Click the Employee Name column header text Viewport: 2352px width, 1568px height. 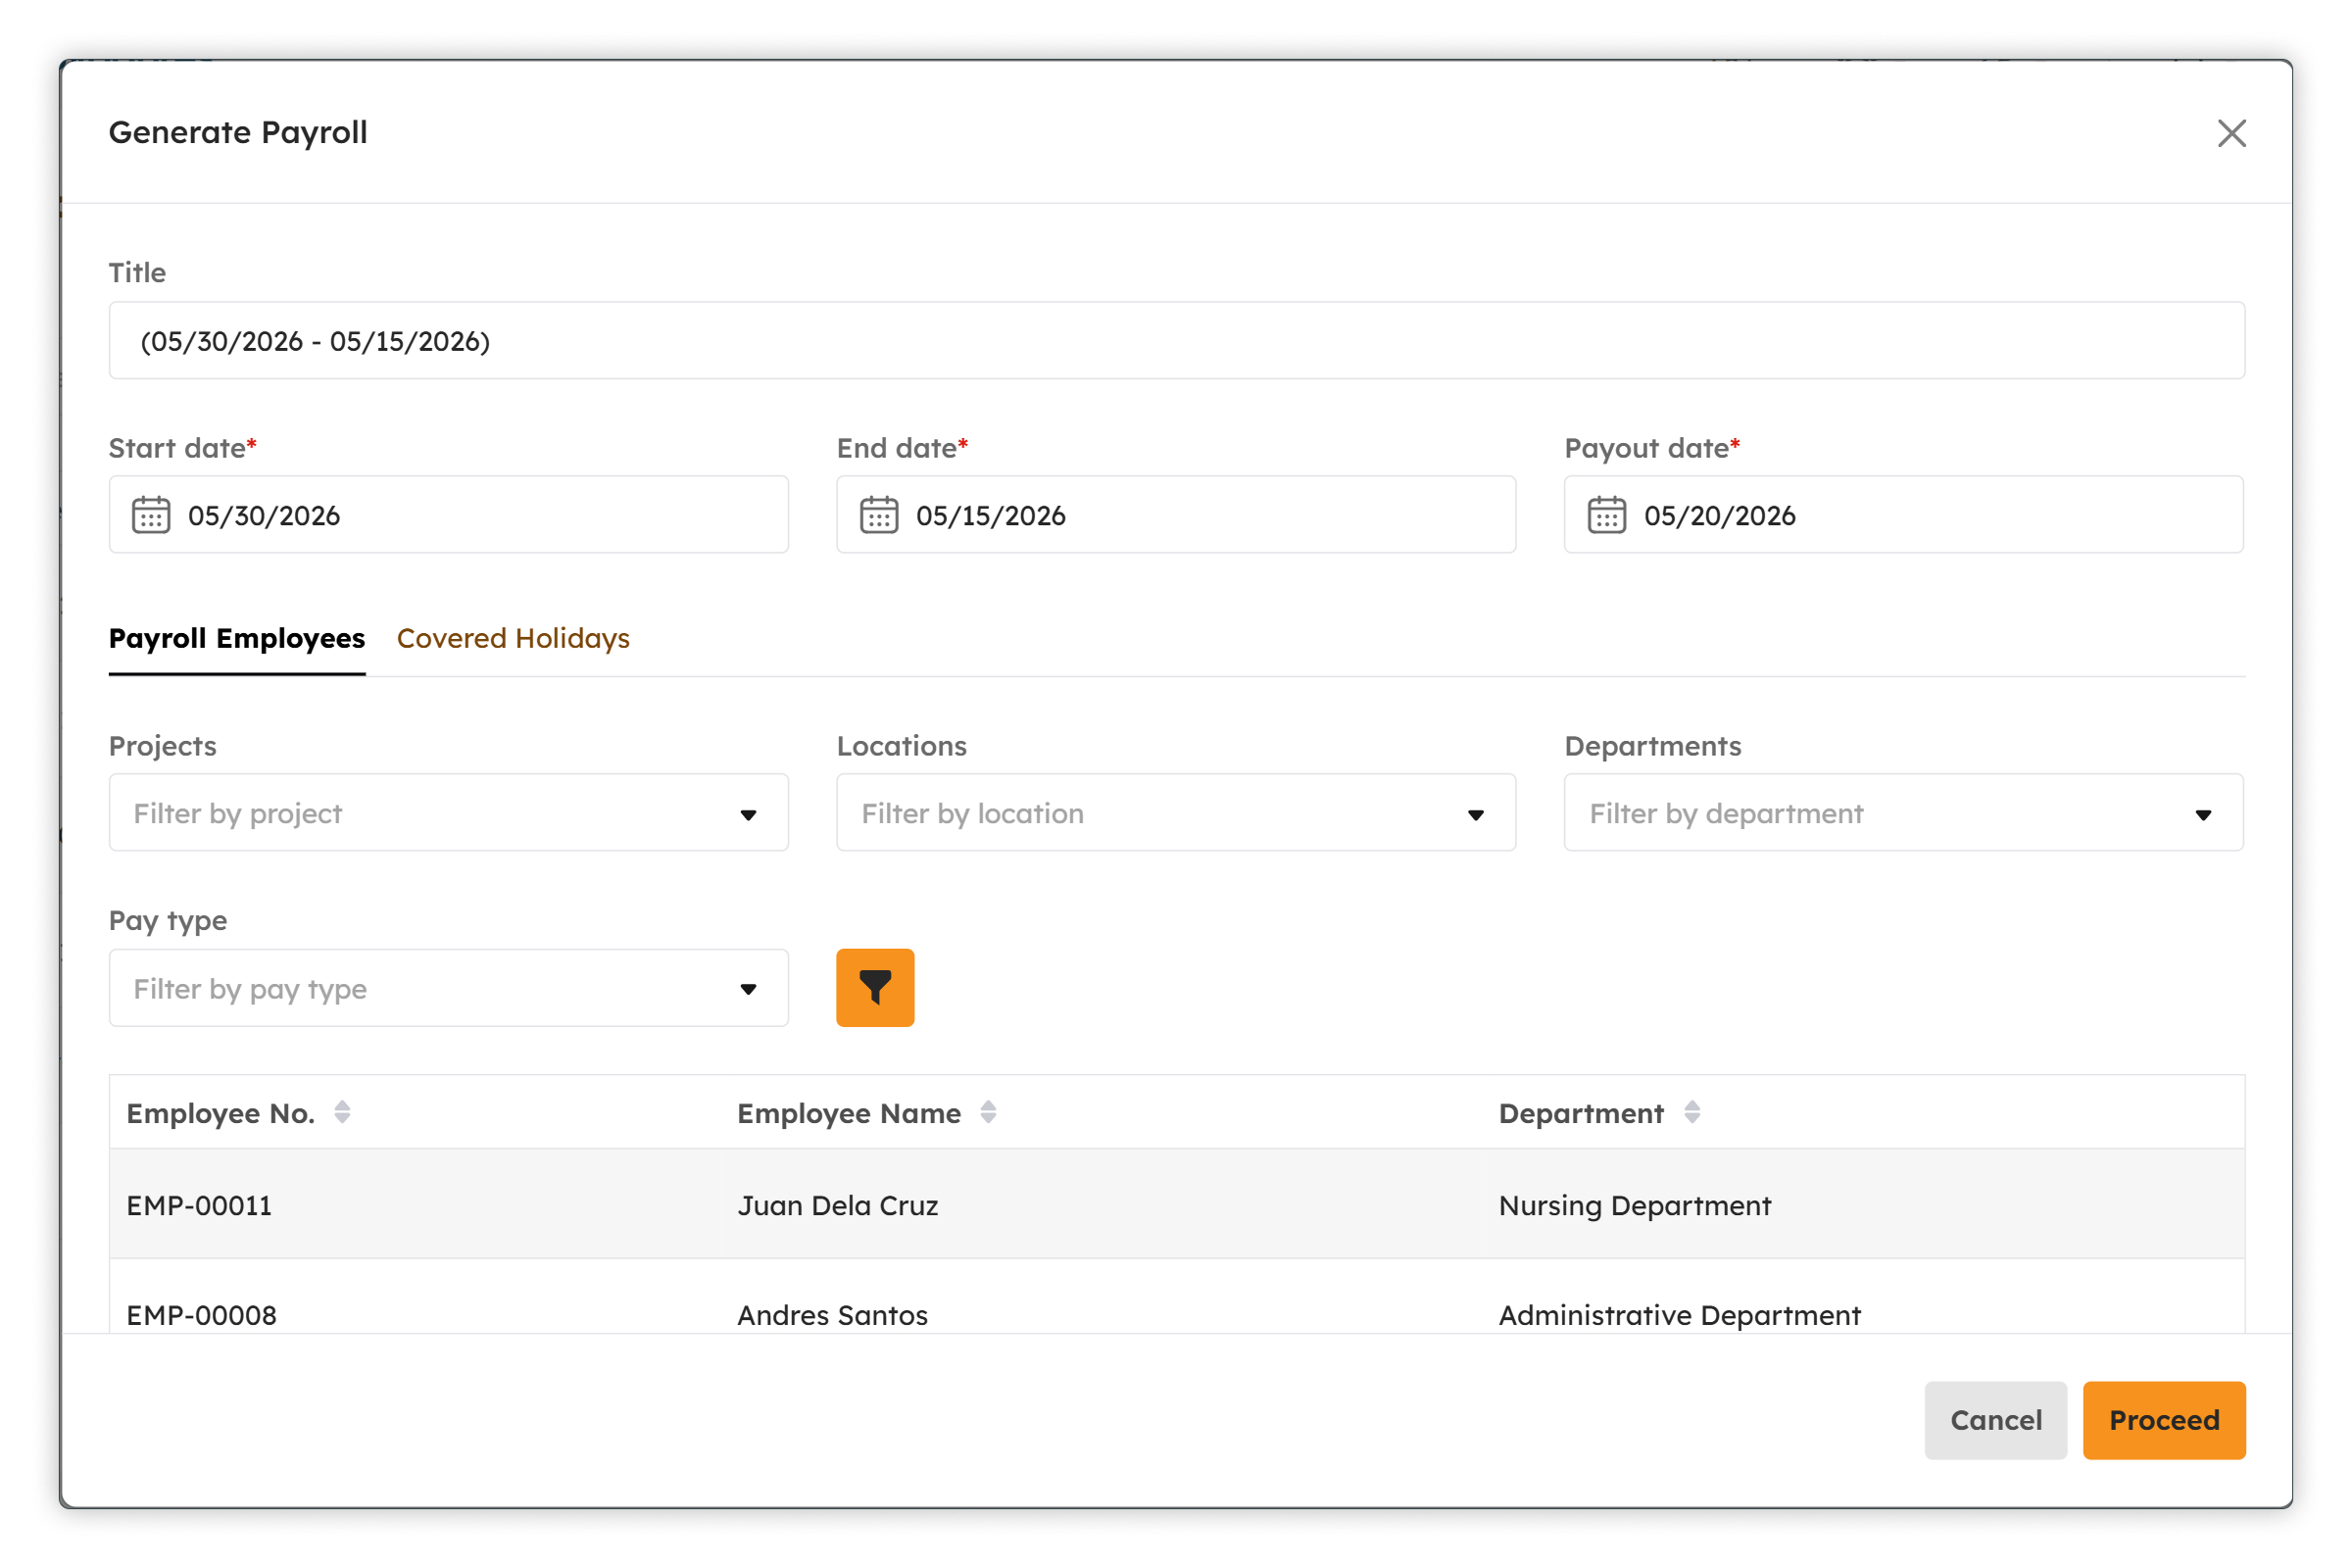(849, 1113)
